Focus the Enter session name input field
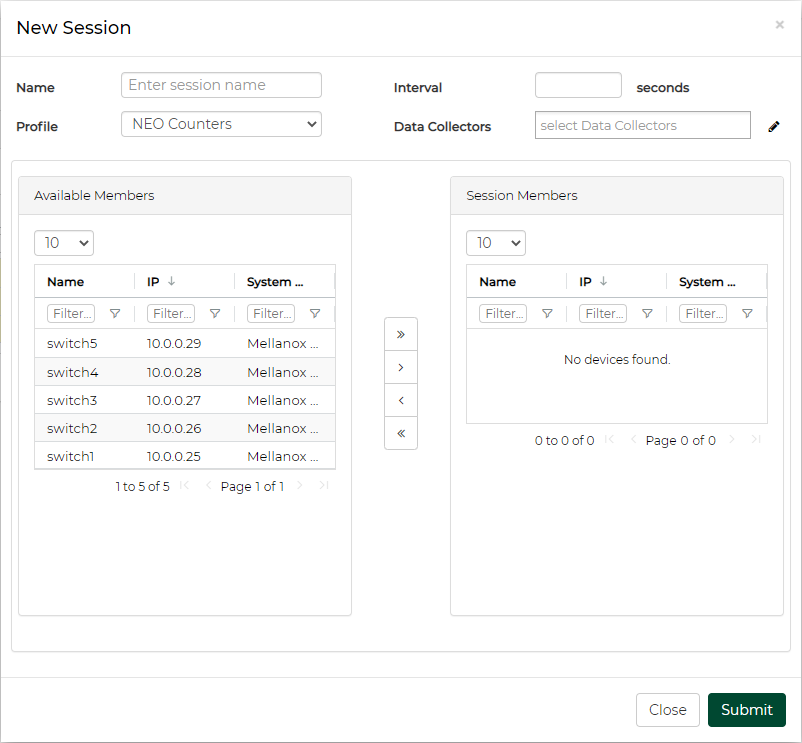Viewport: 802px width, 743px height. point(221,85)
